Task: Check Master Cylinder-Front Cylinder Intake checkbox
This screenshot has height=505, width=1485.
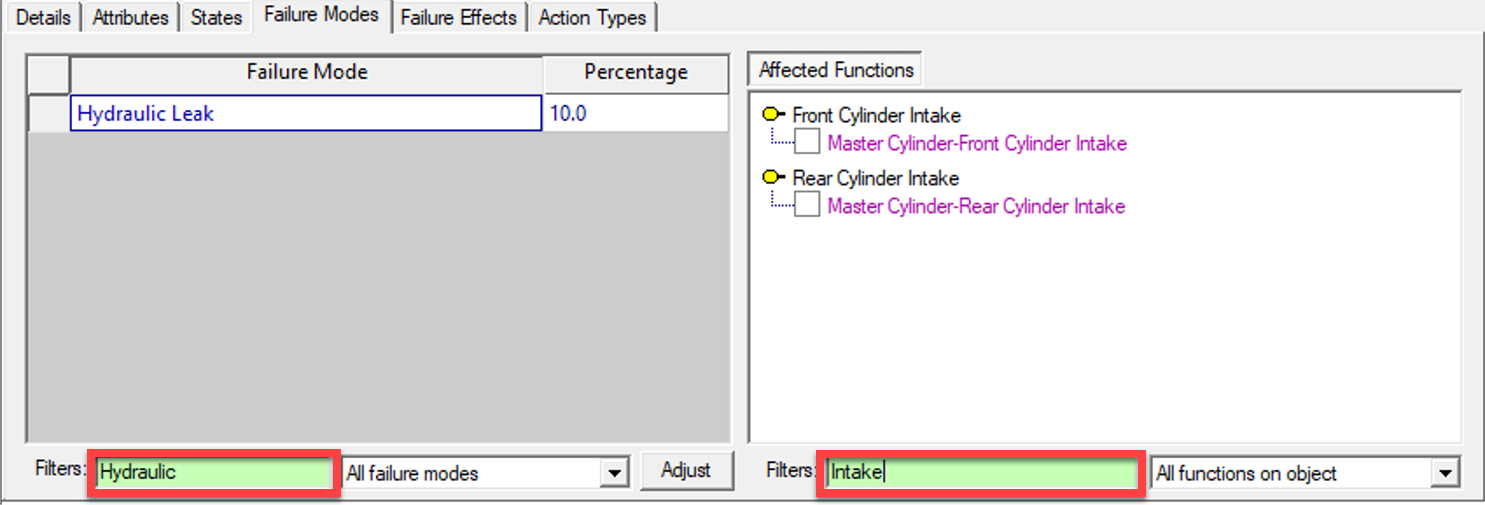Action: (807, 143)
